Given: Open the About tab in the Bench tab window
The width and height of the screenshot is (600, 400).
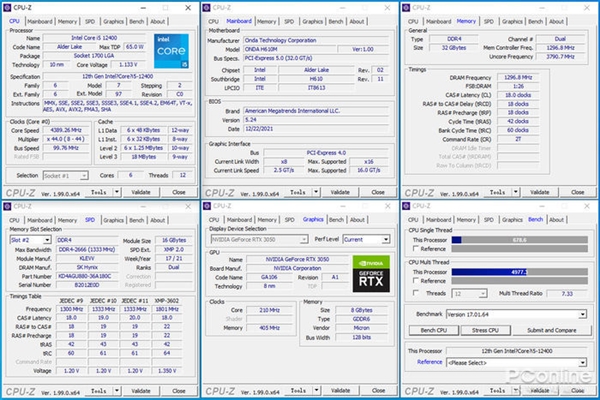Looking at the screenshot, I should [556, 220].
